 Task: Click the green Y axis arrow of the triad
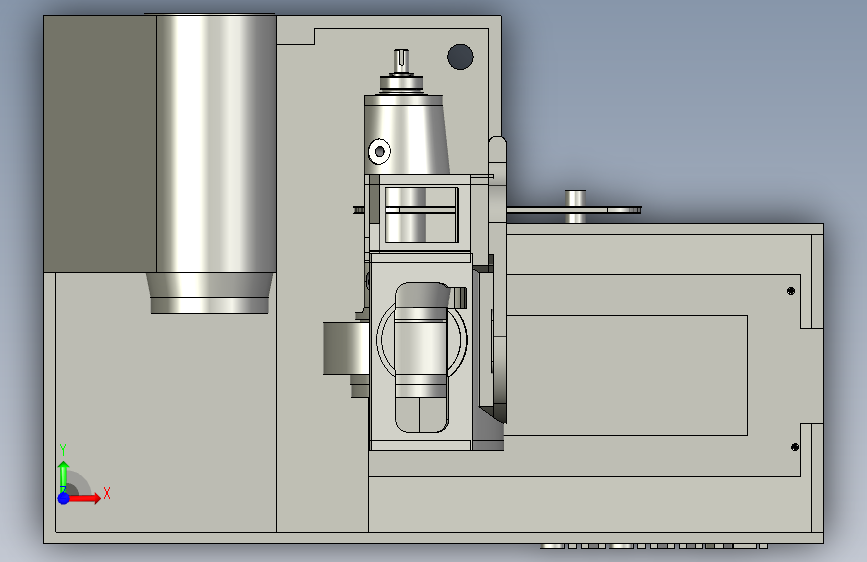coord(64,475)
